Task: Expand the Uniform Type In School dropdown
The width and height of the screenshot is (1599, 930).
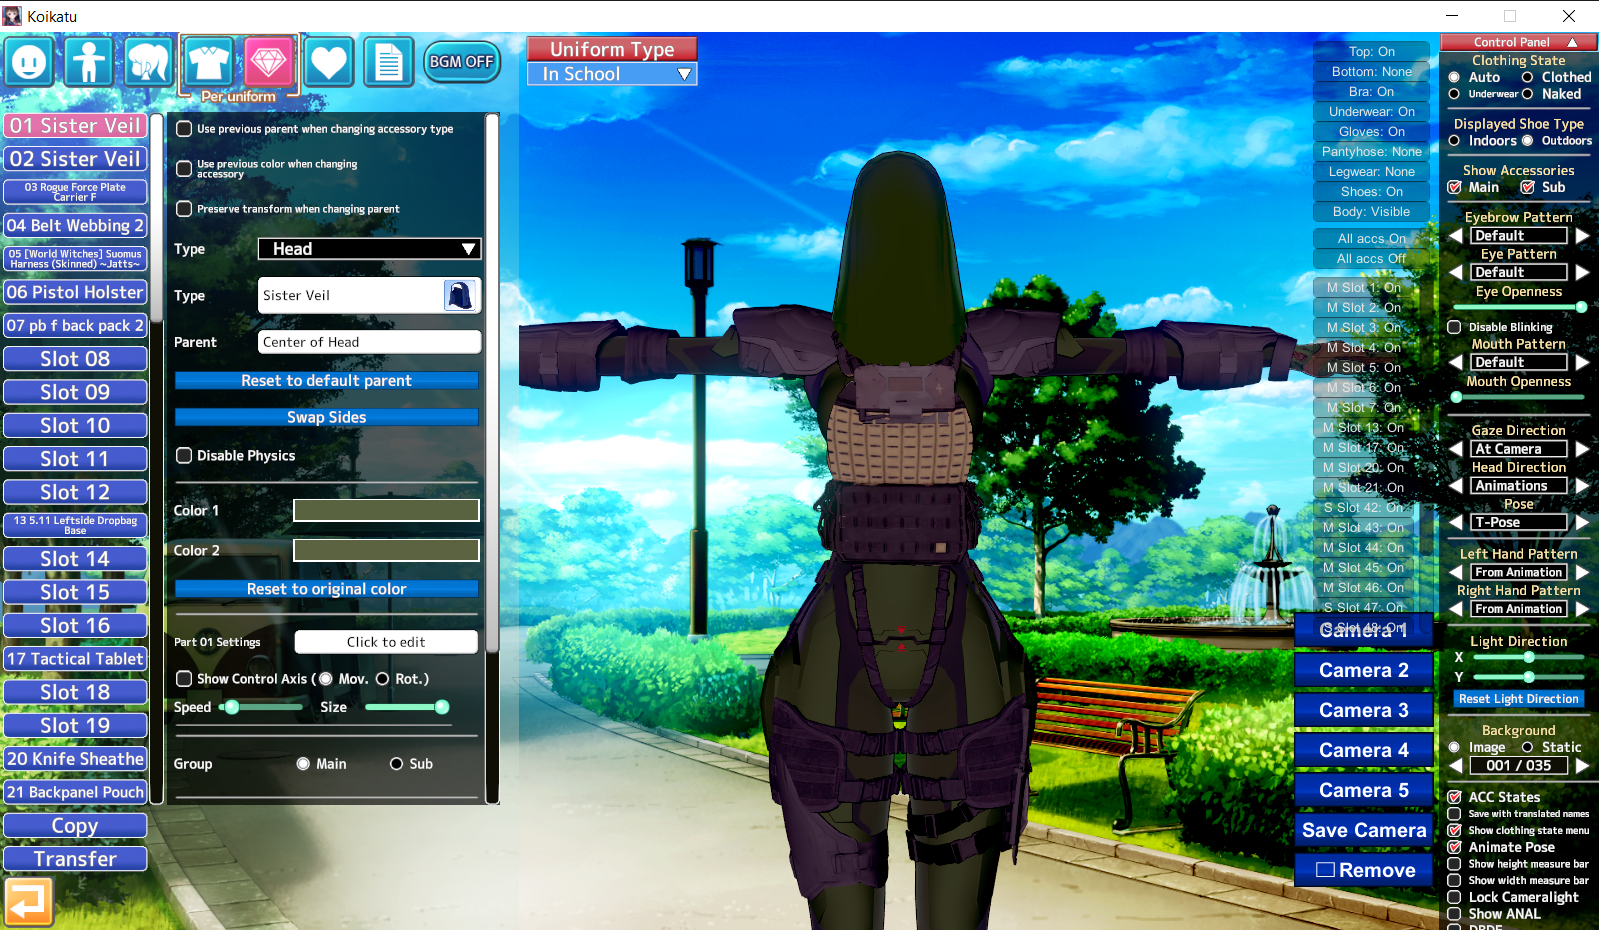Action: (x=612, y=74)
